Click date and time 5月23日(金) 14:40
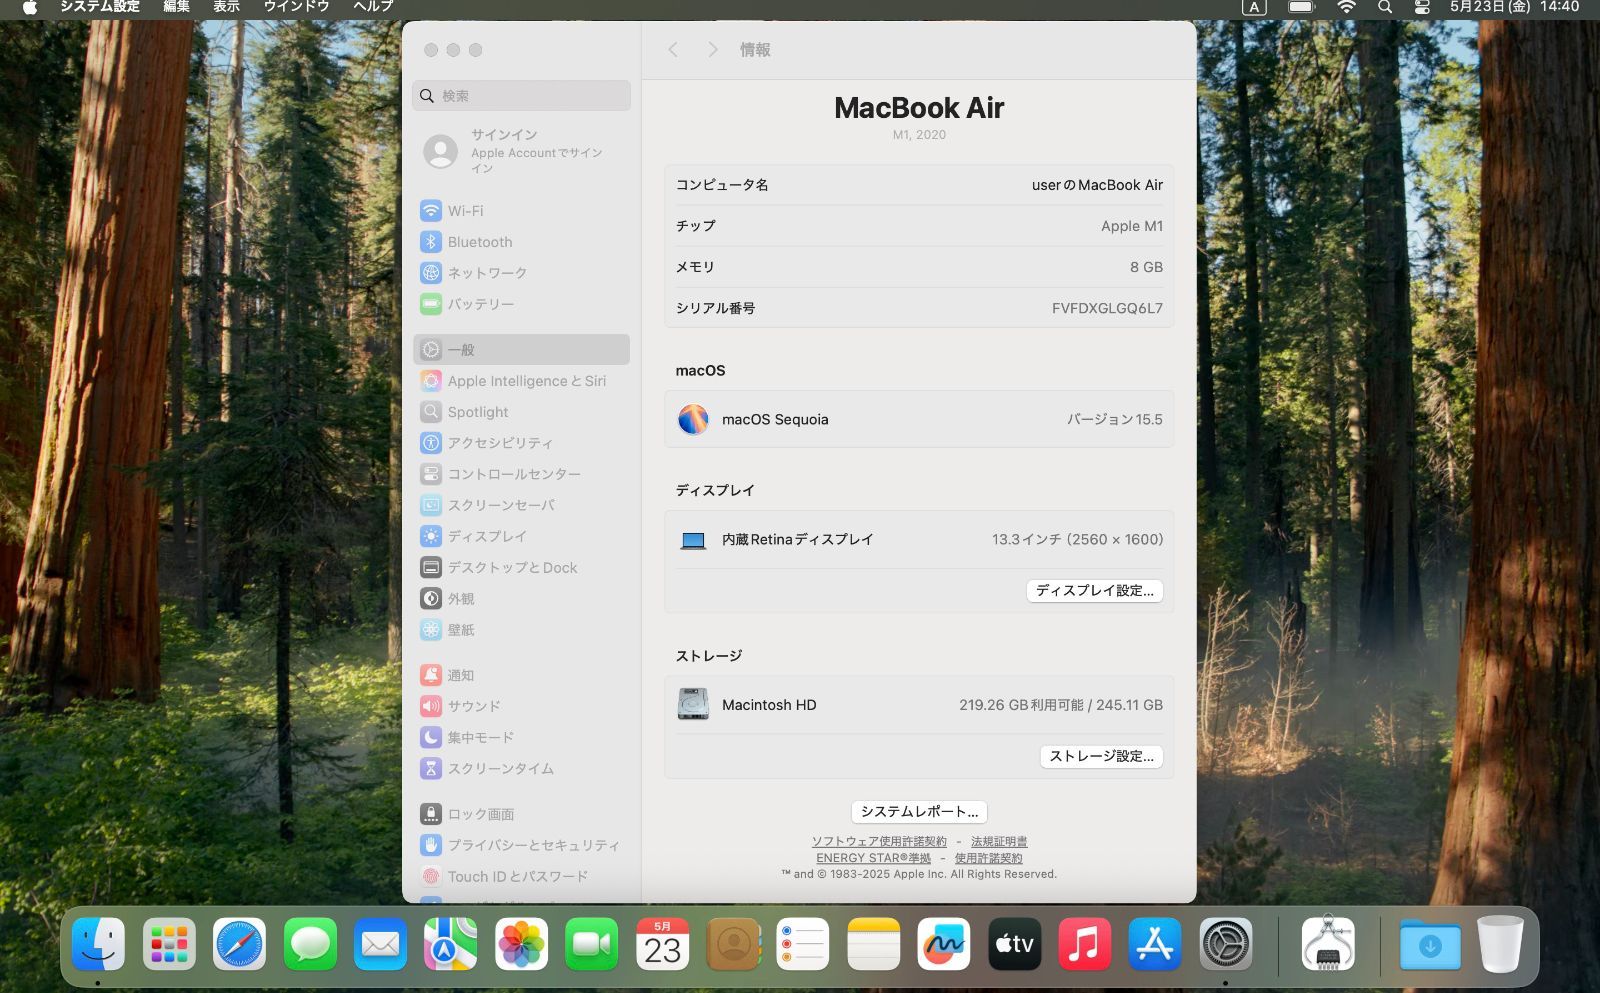This screenshot has width=1600, height=993. [x=1514, y=7]
